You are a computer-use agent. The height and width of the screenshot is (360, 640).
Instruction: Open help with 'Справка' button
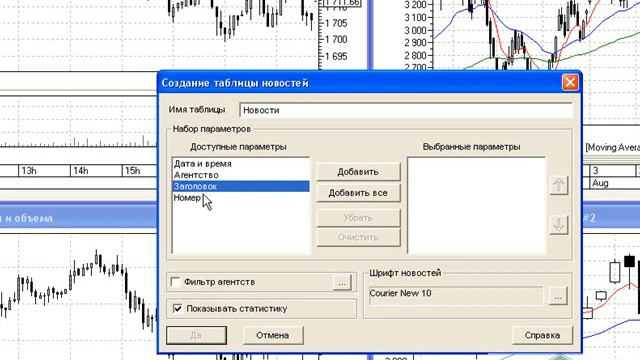point(542,335)
